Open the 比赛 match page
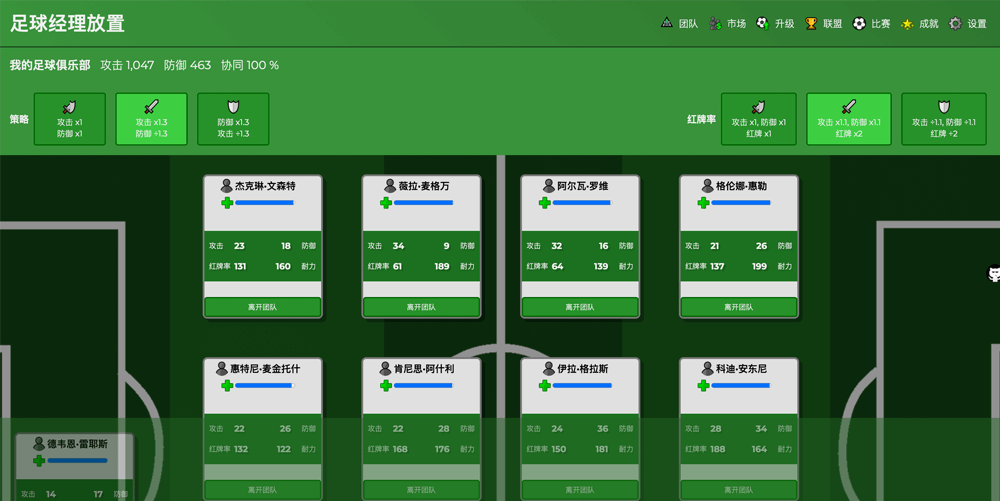This screenshot has width=1000, height=501. 871,24
